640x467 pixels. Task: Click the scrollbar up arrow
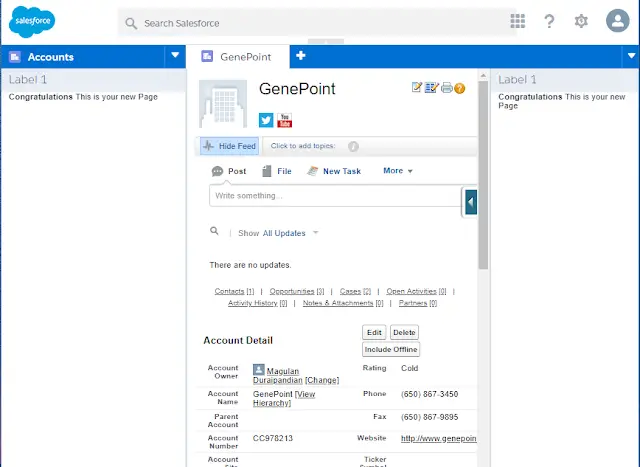[483, 76]
